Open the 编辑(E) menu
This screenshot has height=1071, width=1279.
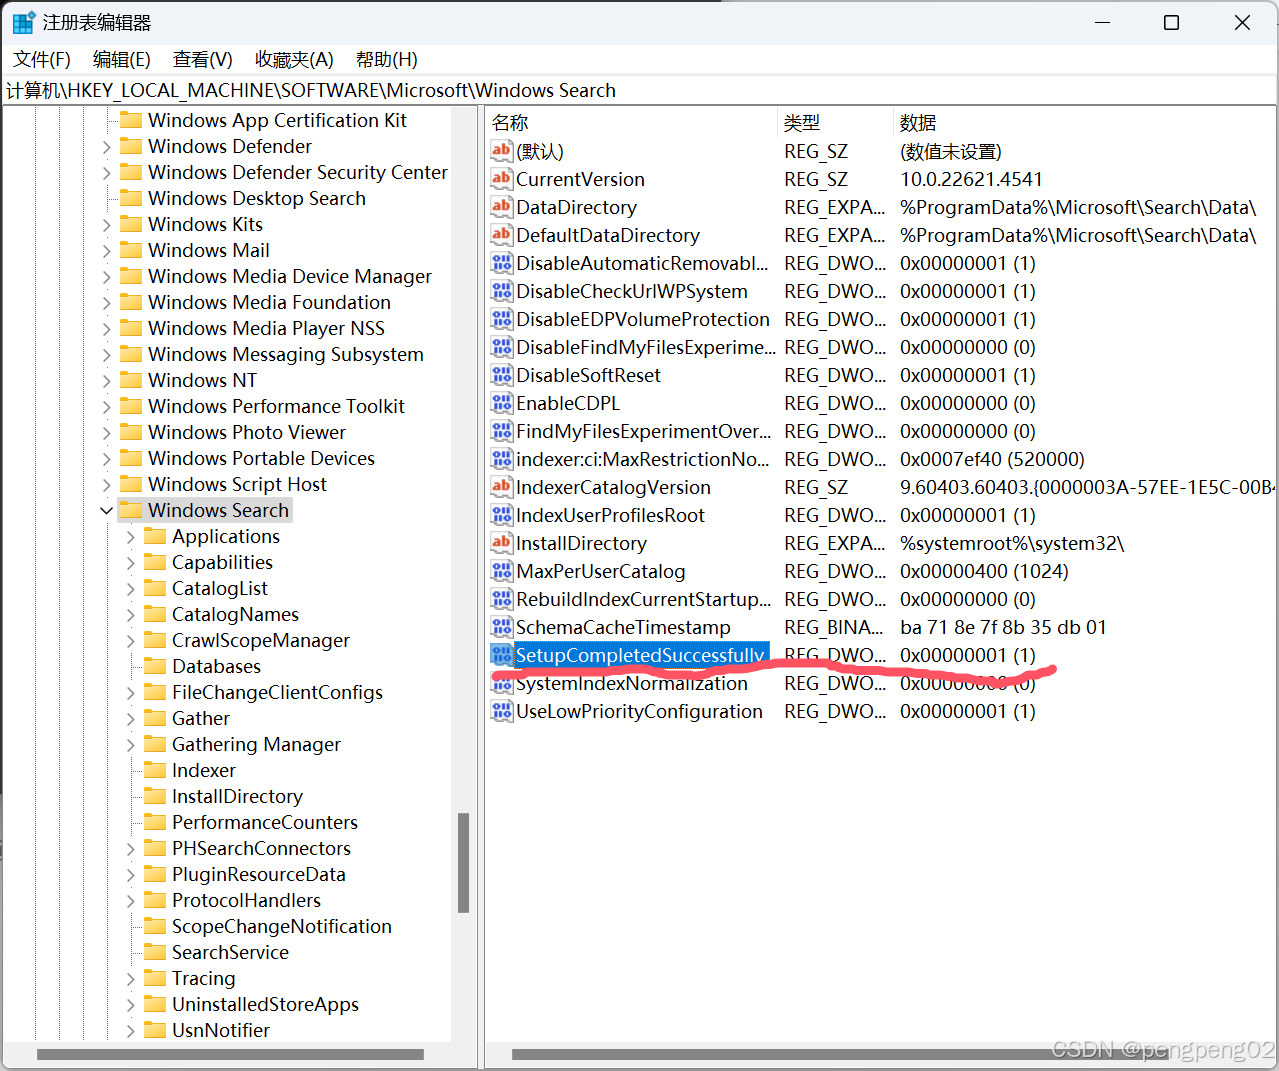[122, 59]
